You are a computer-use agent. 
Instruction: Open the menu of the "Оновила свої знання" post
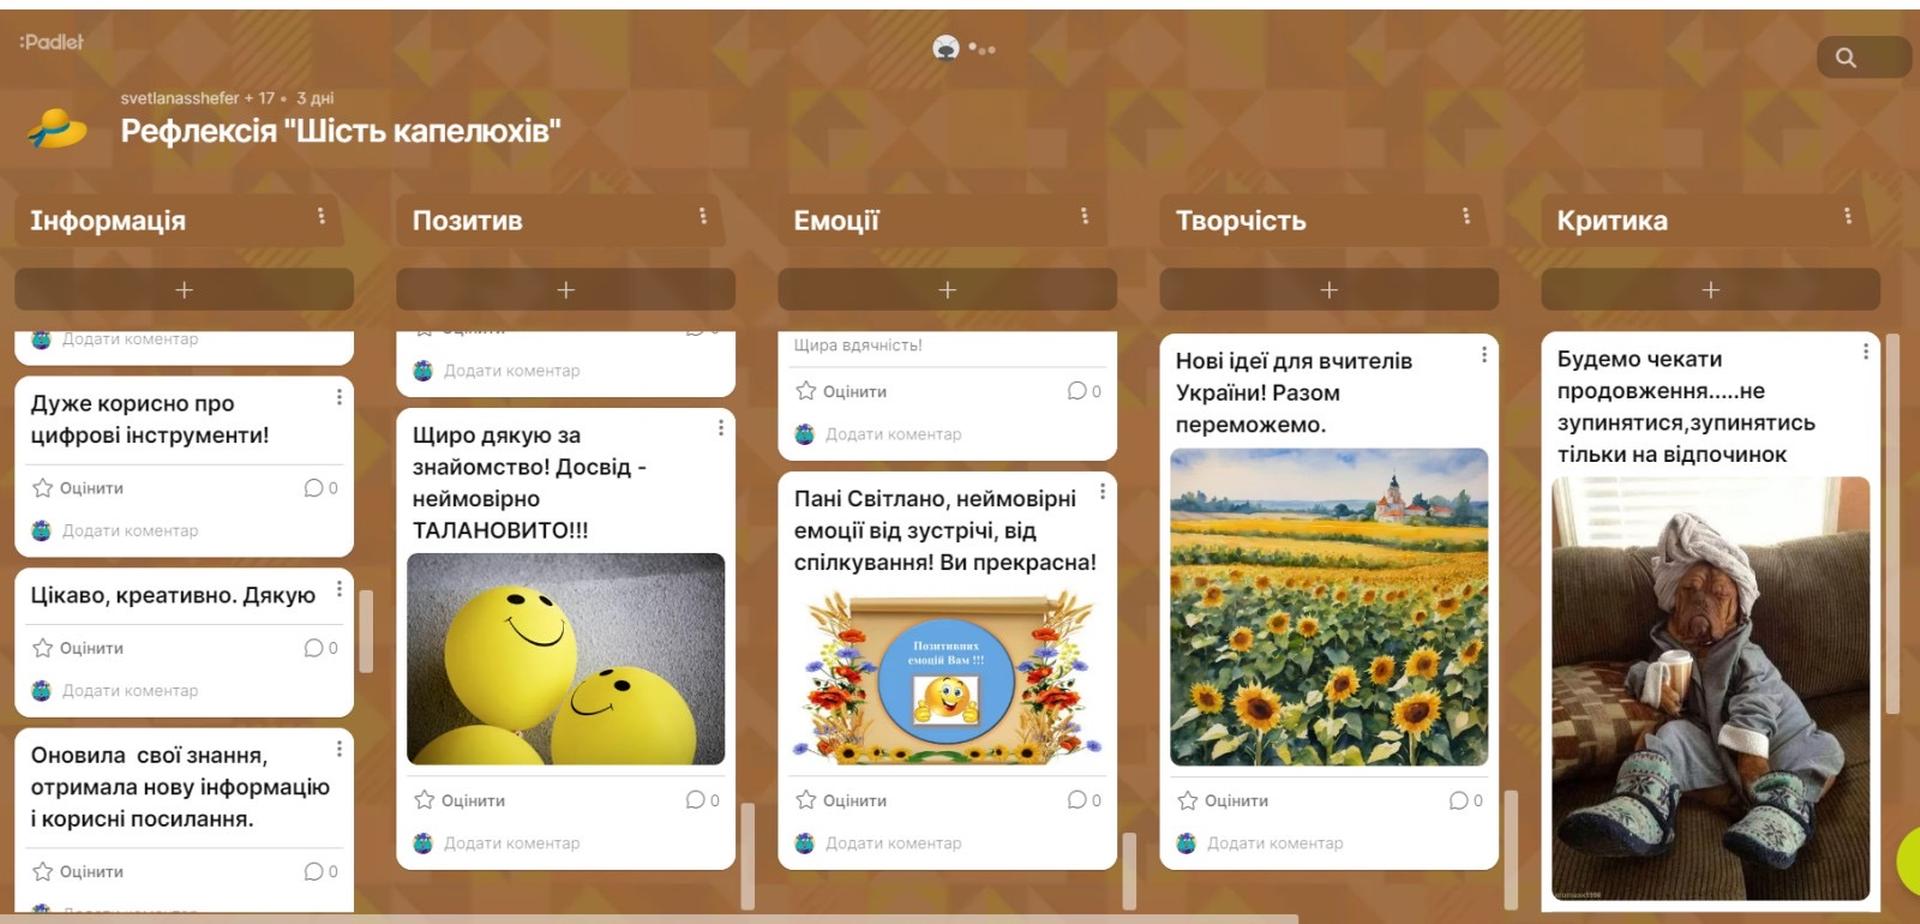pos(339,749)
